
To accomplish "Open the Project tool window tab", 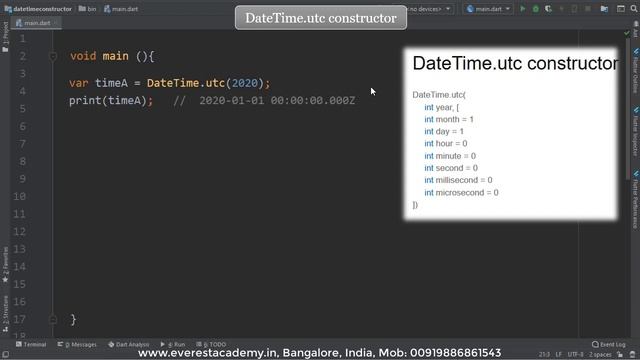I will point(5,37).
